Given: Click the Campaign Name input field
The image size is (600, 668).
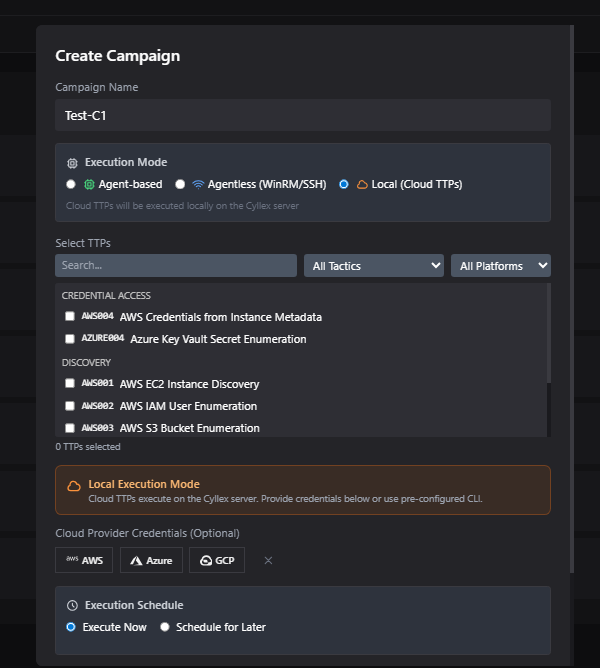Looking at the screenshot, I should (x=303, y=115).
